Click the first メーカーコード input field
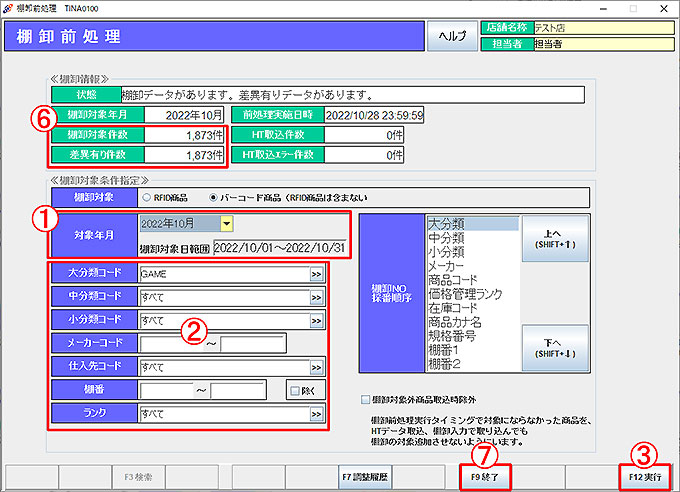The width and height of the screenshot is (680, 492). pyautogui.click(x=171, y=344)
